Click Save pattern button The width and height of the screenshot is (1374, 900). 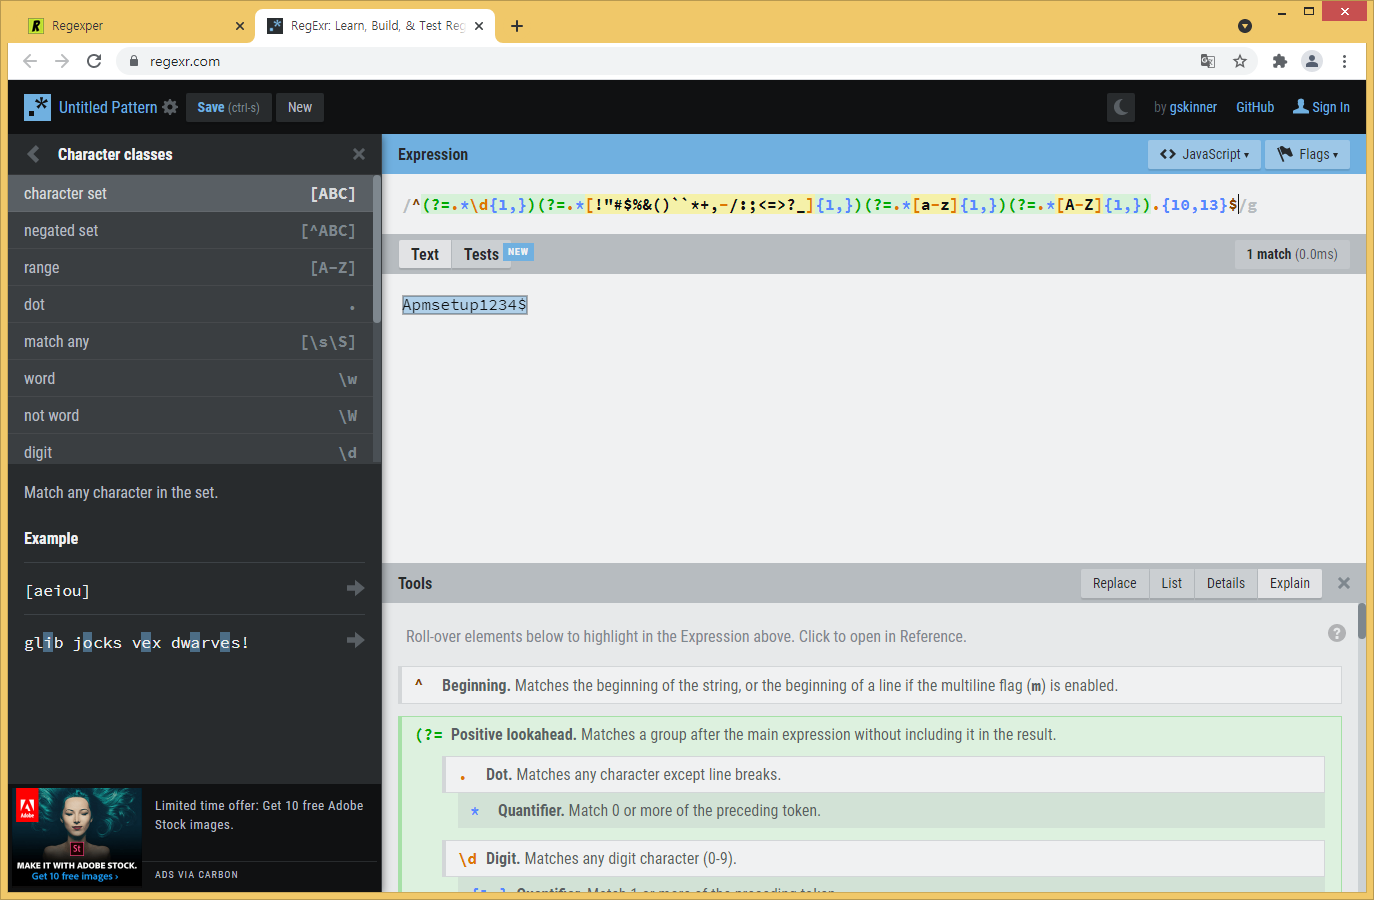pos(228,107)
